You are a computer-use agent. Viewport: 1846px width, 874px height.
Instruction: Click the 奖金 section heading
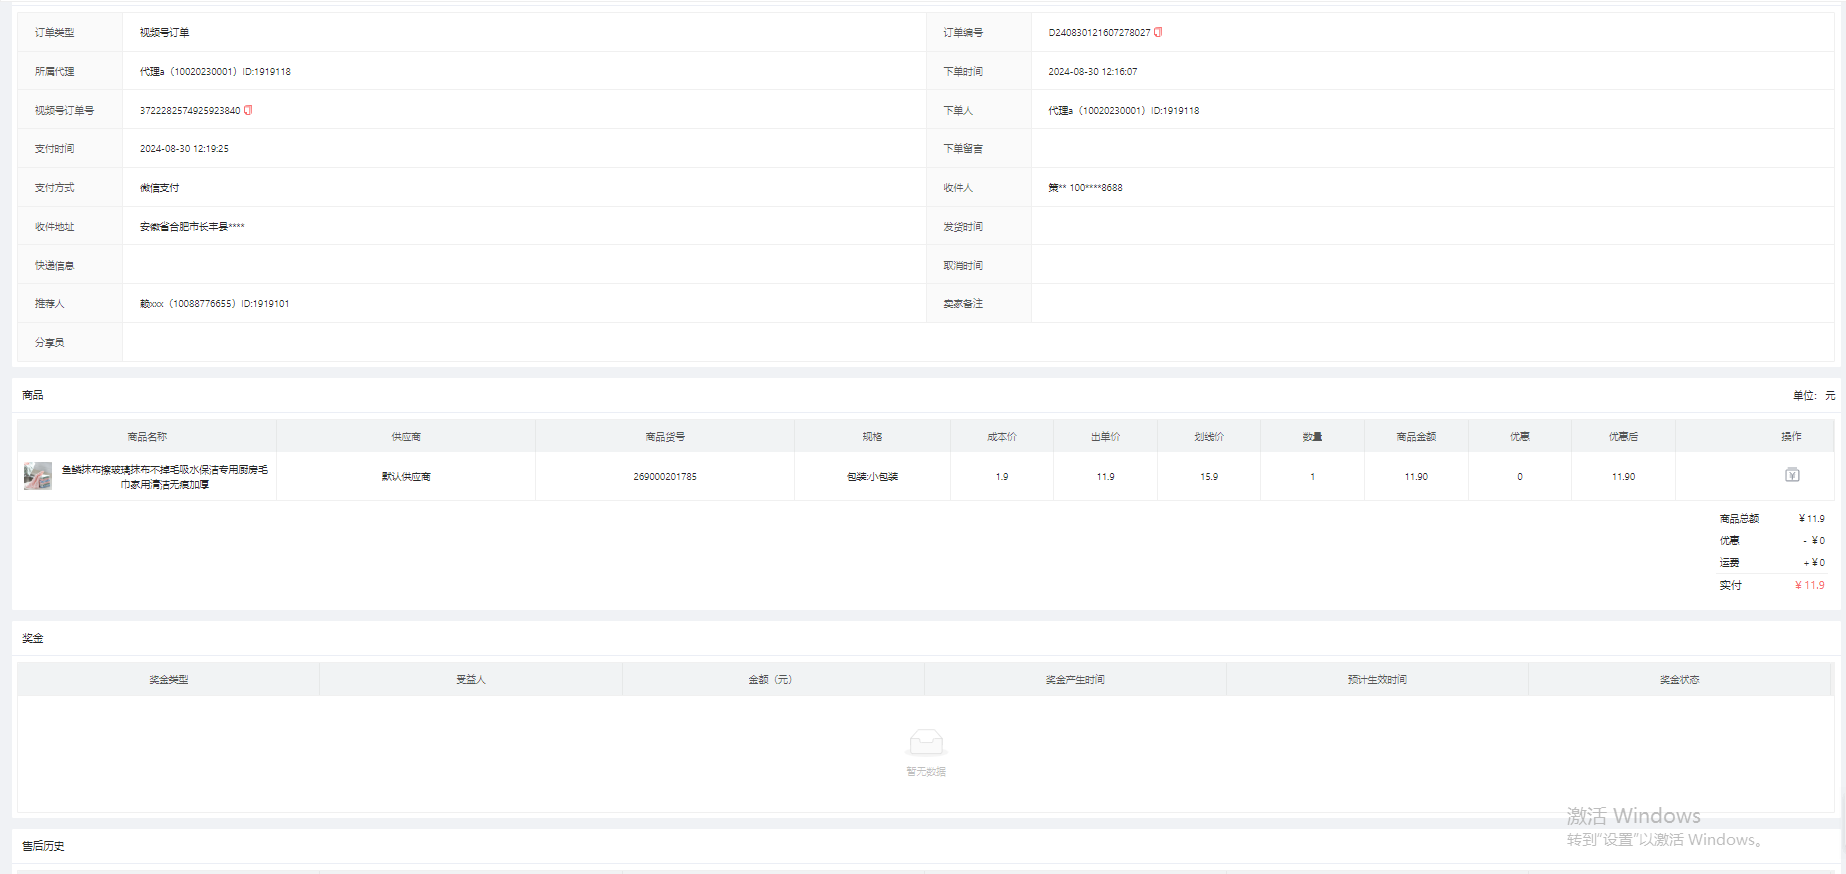33,638
